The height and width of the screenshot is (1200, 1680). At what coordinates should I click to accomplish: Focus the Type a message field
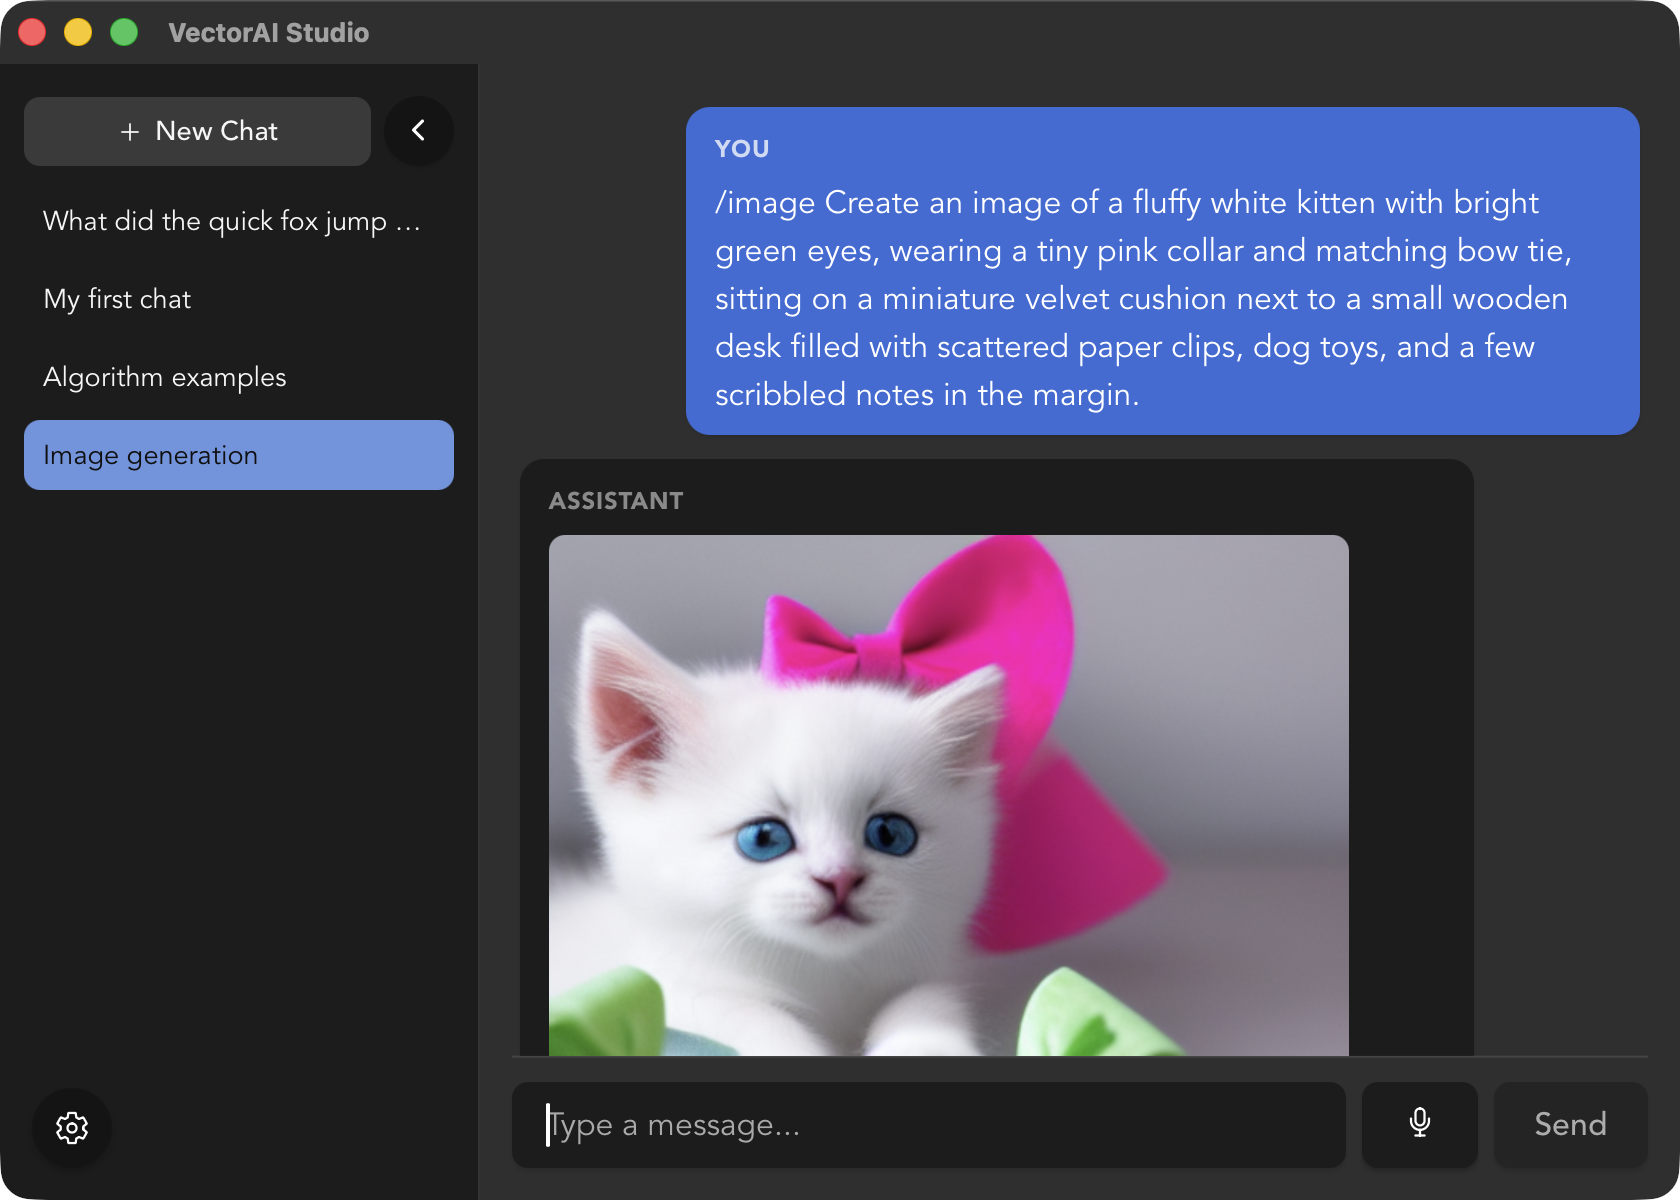(928, 1125)
